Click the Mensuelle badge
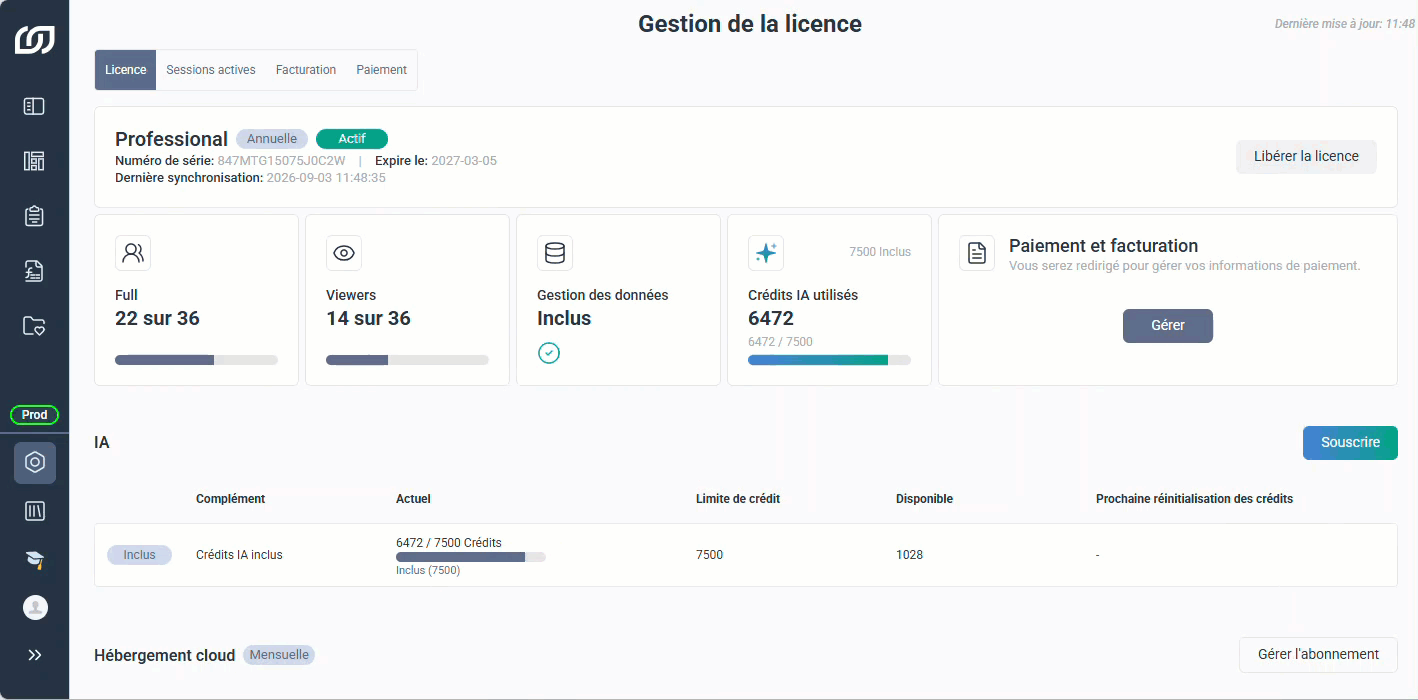The height and width of the screenshot is (700, 1418). coord(279,655)
